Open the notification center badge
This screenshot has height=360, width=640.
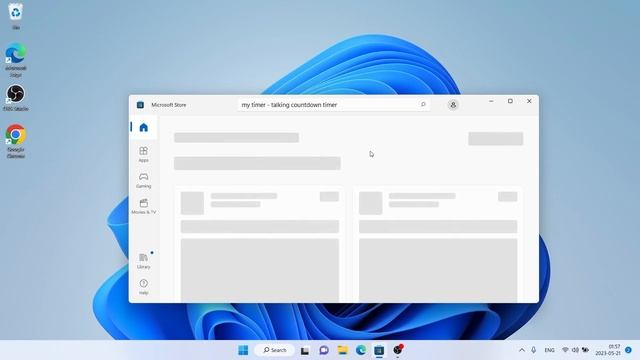[629, 350]
